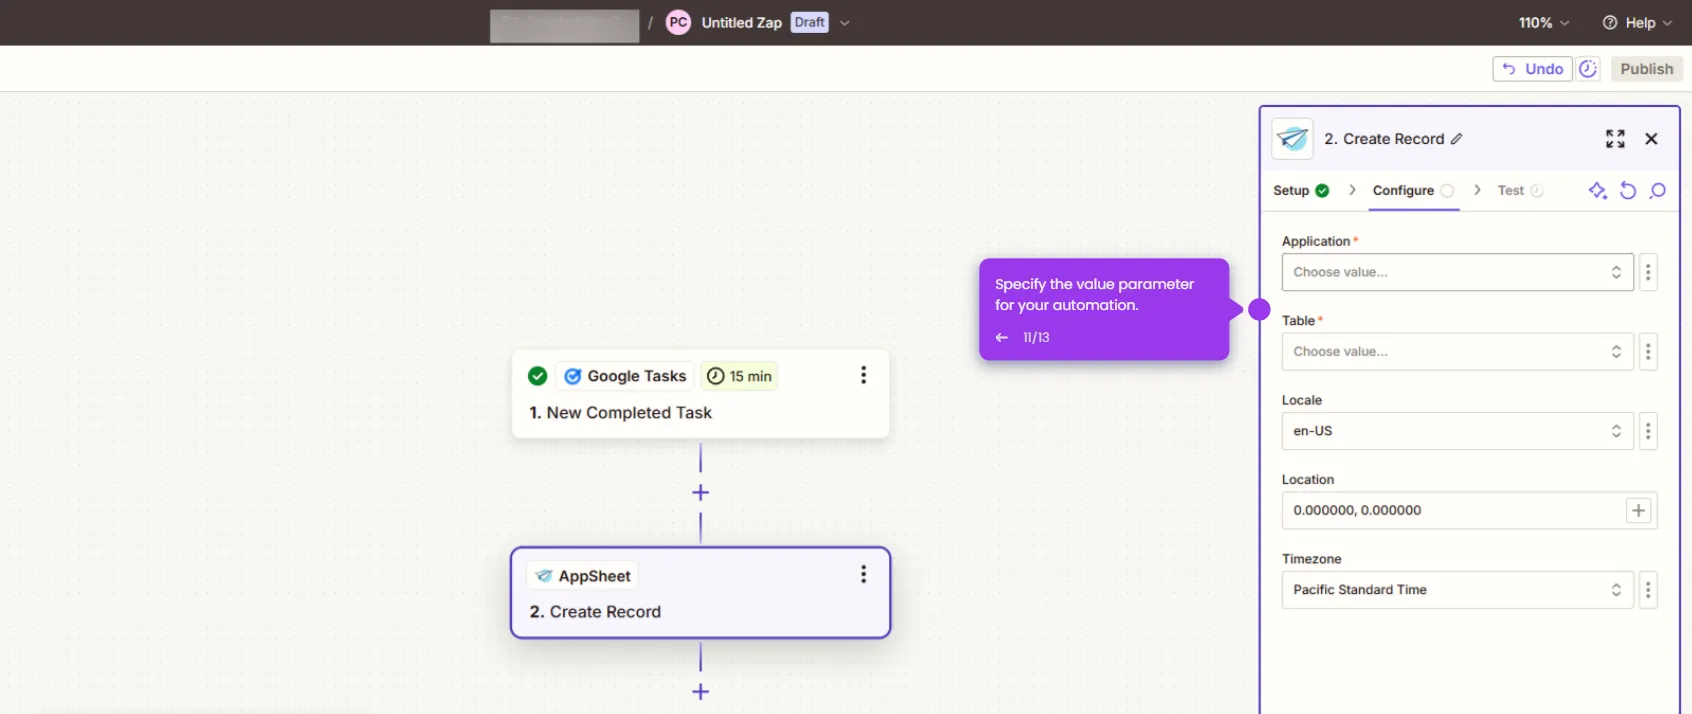Go back using the tooltip's left arrow
The width and height of the screenshot is (1692, 714).
pyautogui.click(x=1001, y=338)
